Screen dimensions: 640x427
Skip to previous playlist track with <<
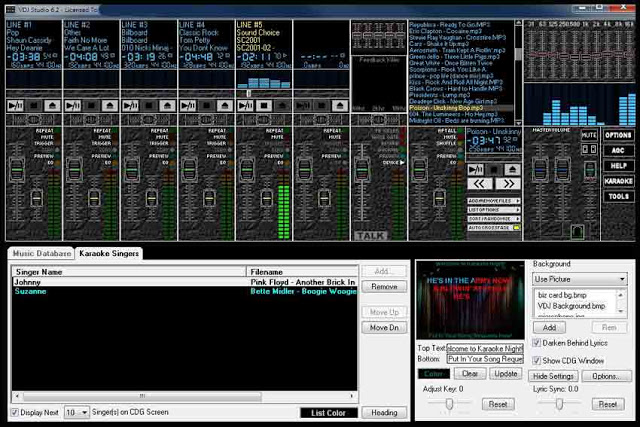coord(480,184)
